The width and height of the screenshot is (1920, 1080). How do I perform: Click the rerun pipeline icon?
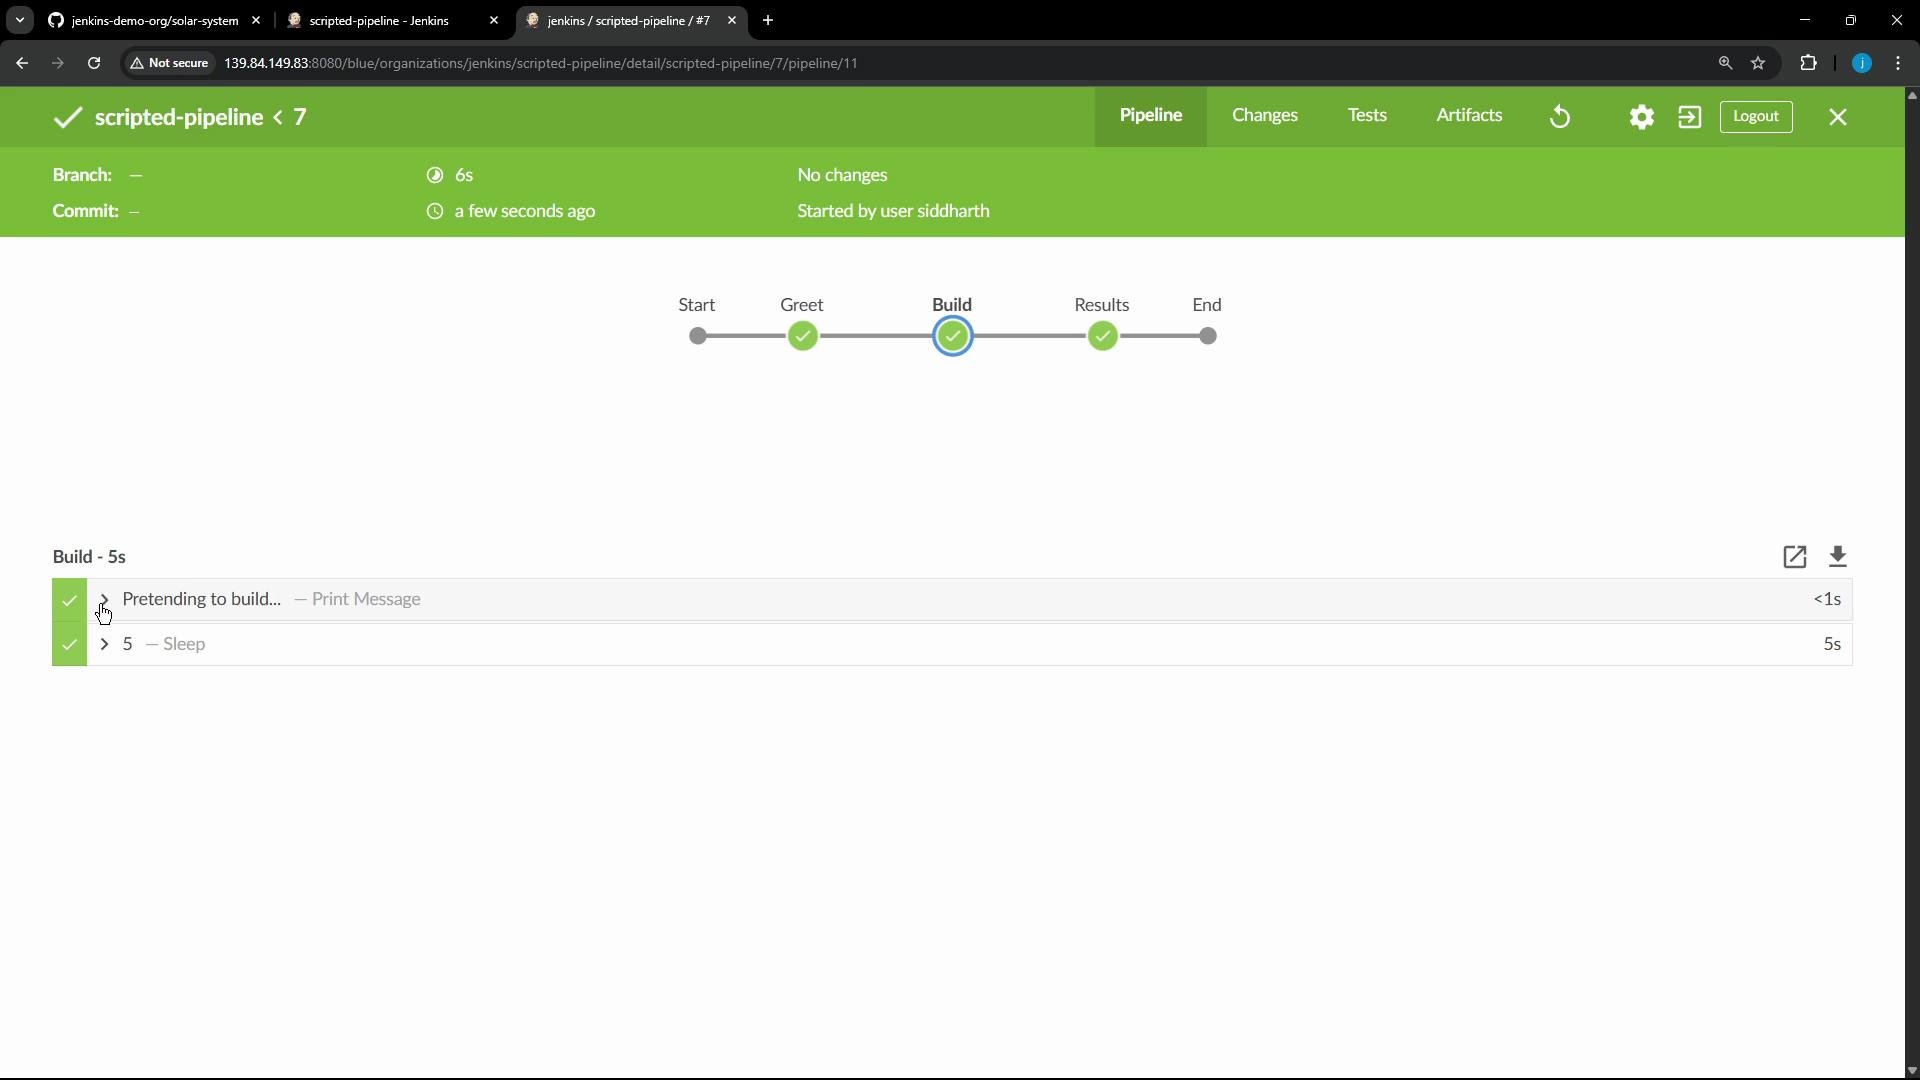[x=1560, y=117]
